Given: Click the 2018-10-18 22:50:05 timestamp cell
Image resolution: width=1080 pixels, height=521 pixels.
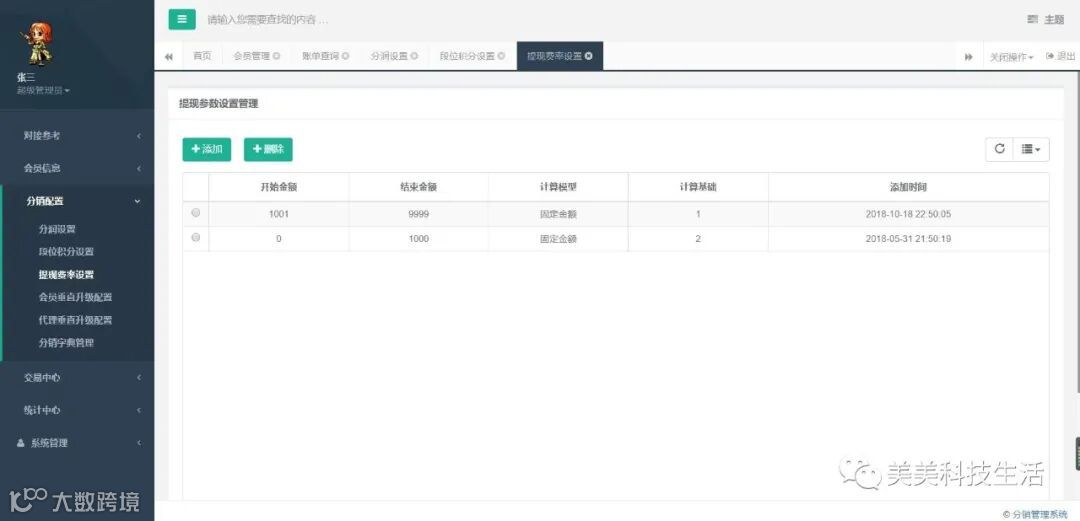Looking at the screenshot, I should click(908, 214).
